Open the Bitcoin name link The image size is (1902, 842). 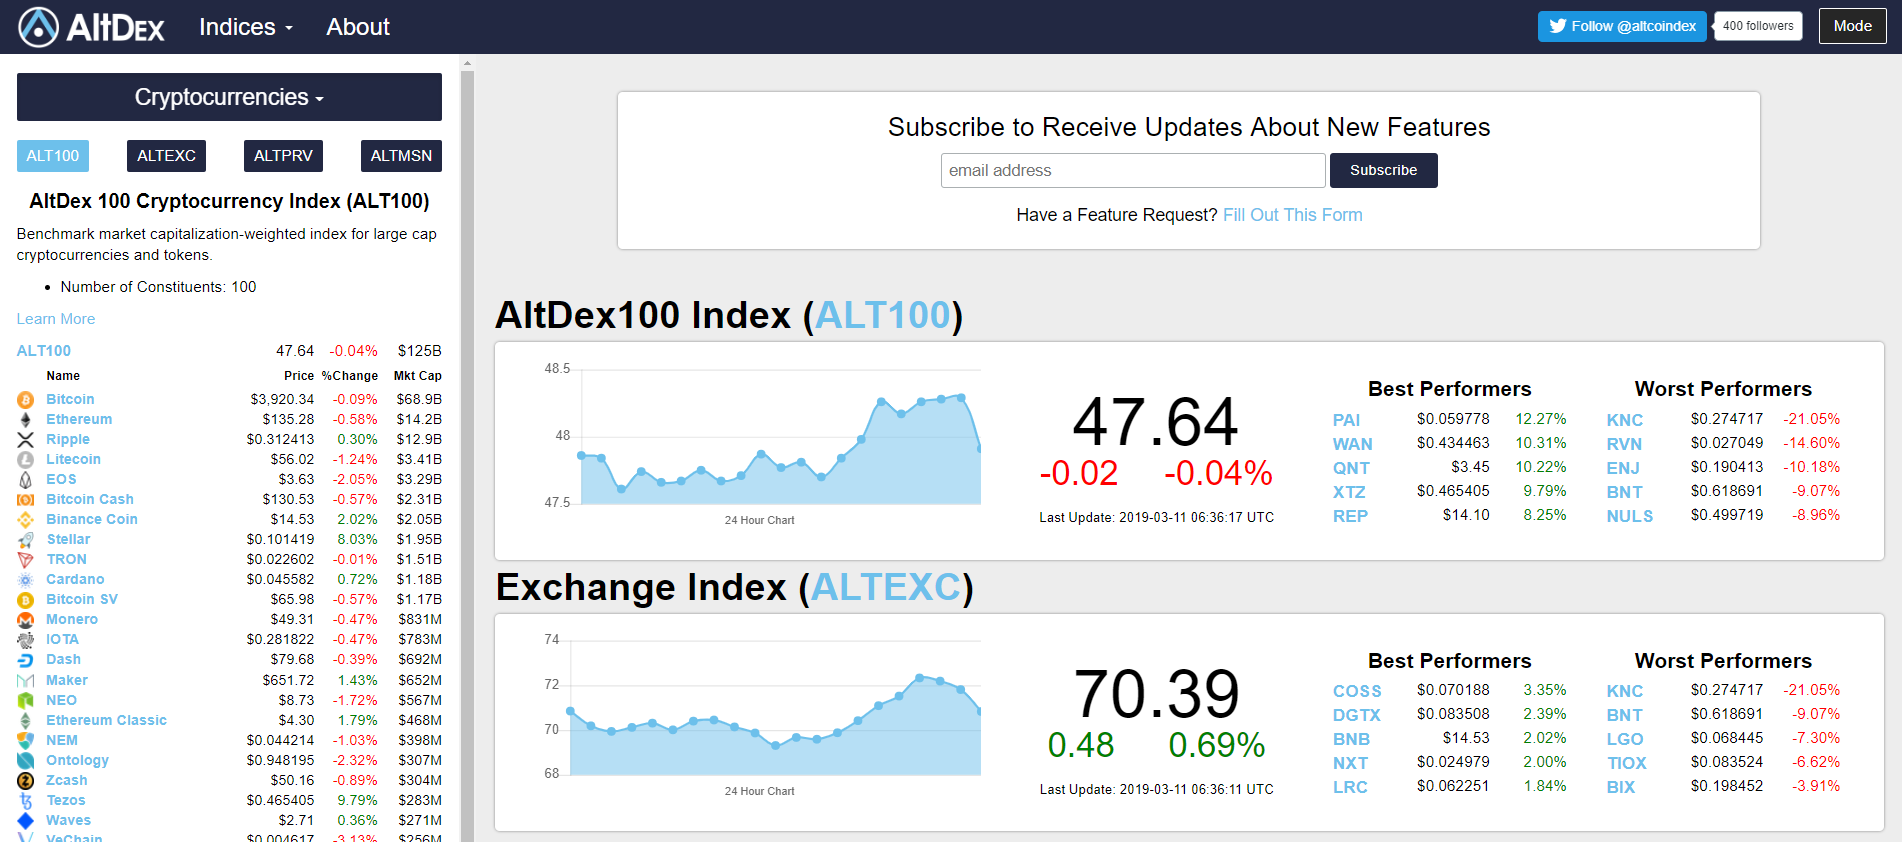[x=70, y=399]
